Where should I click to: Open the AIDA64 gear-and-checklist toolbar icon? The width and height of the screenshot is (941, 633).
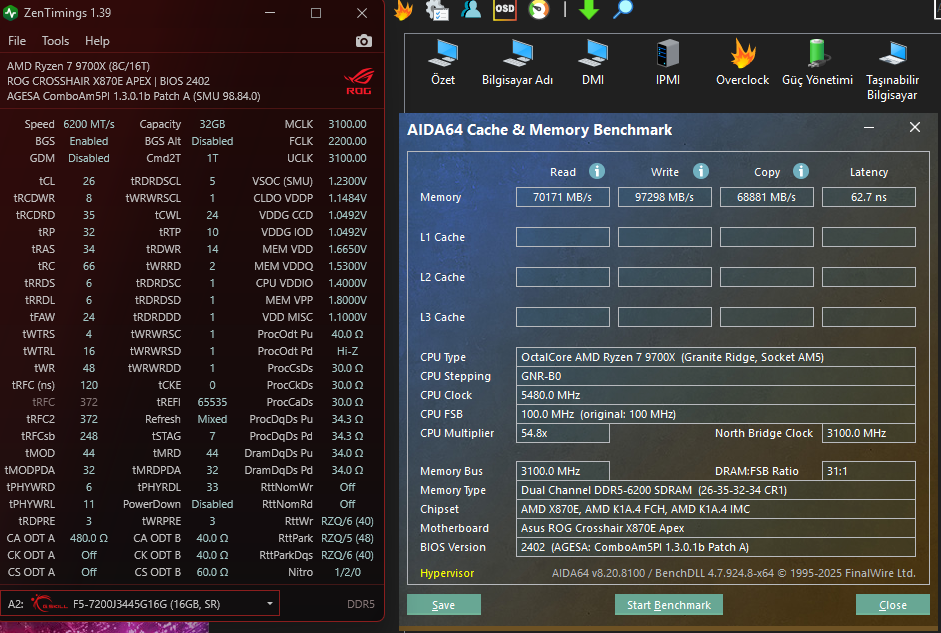(x=437, y=10)
